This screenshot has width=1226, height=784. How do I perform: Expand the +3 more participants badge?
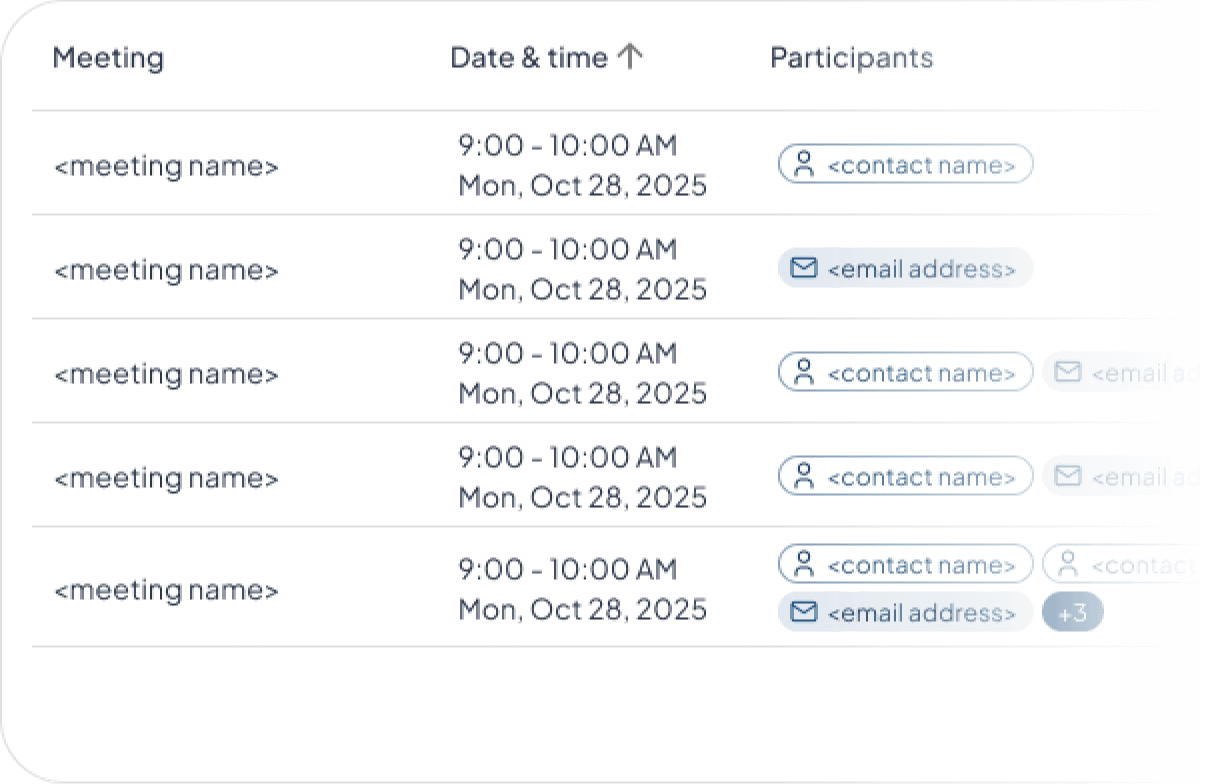1072,612
